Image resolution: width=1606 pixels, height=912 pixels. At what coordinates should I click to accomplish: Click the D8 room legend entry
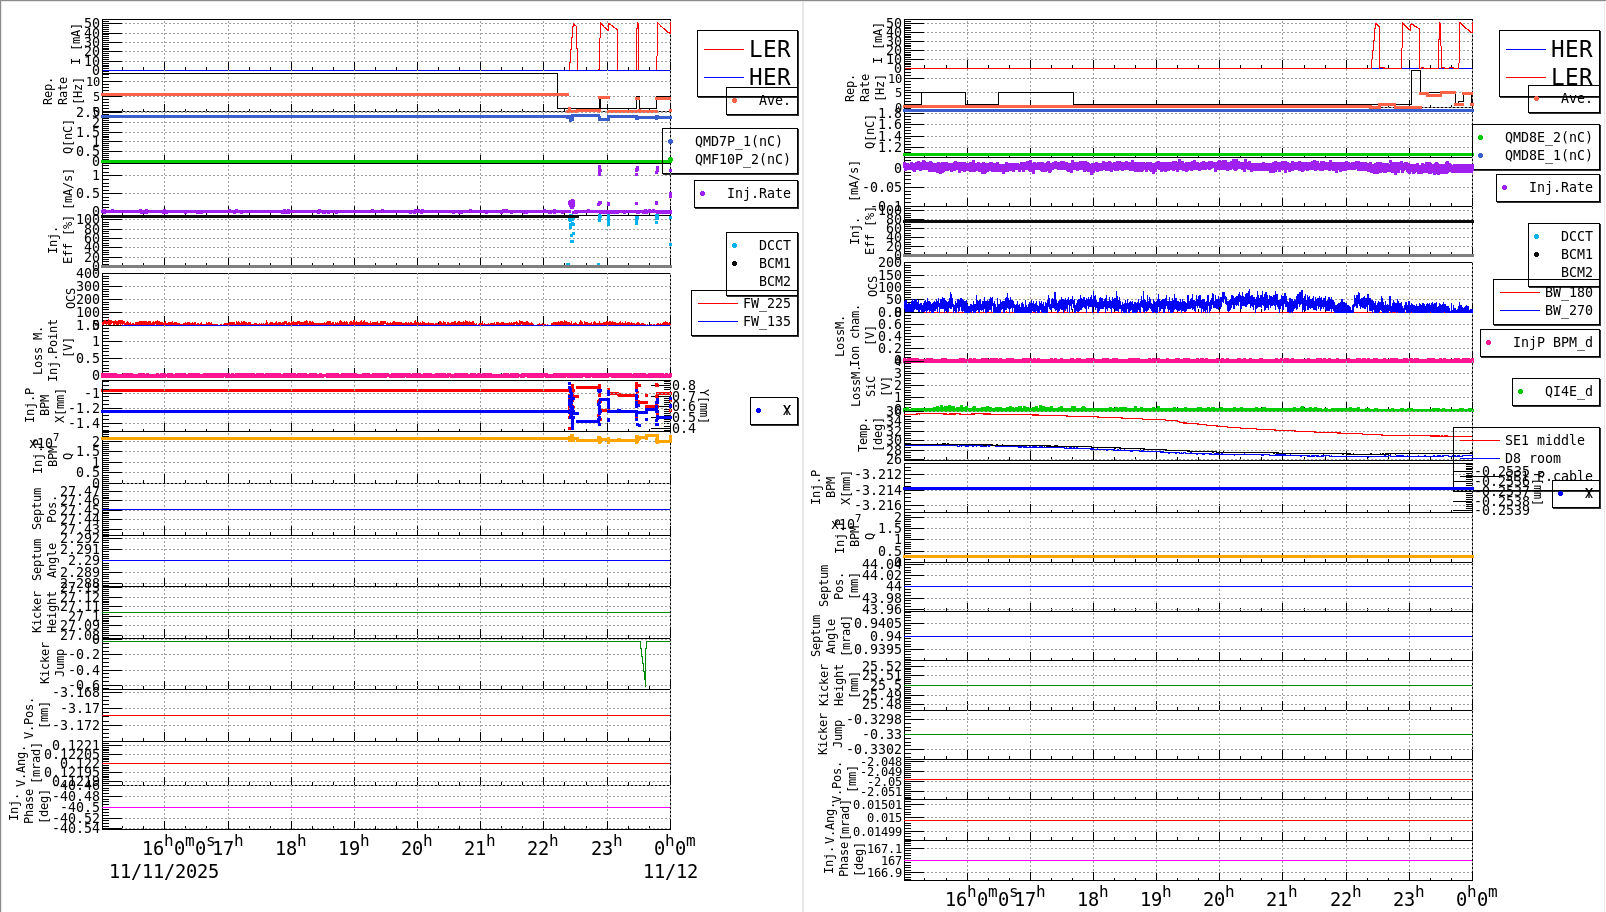point(1533,458)
